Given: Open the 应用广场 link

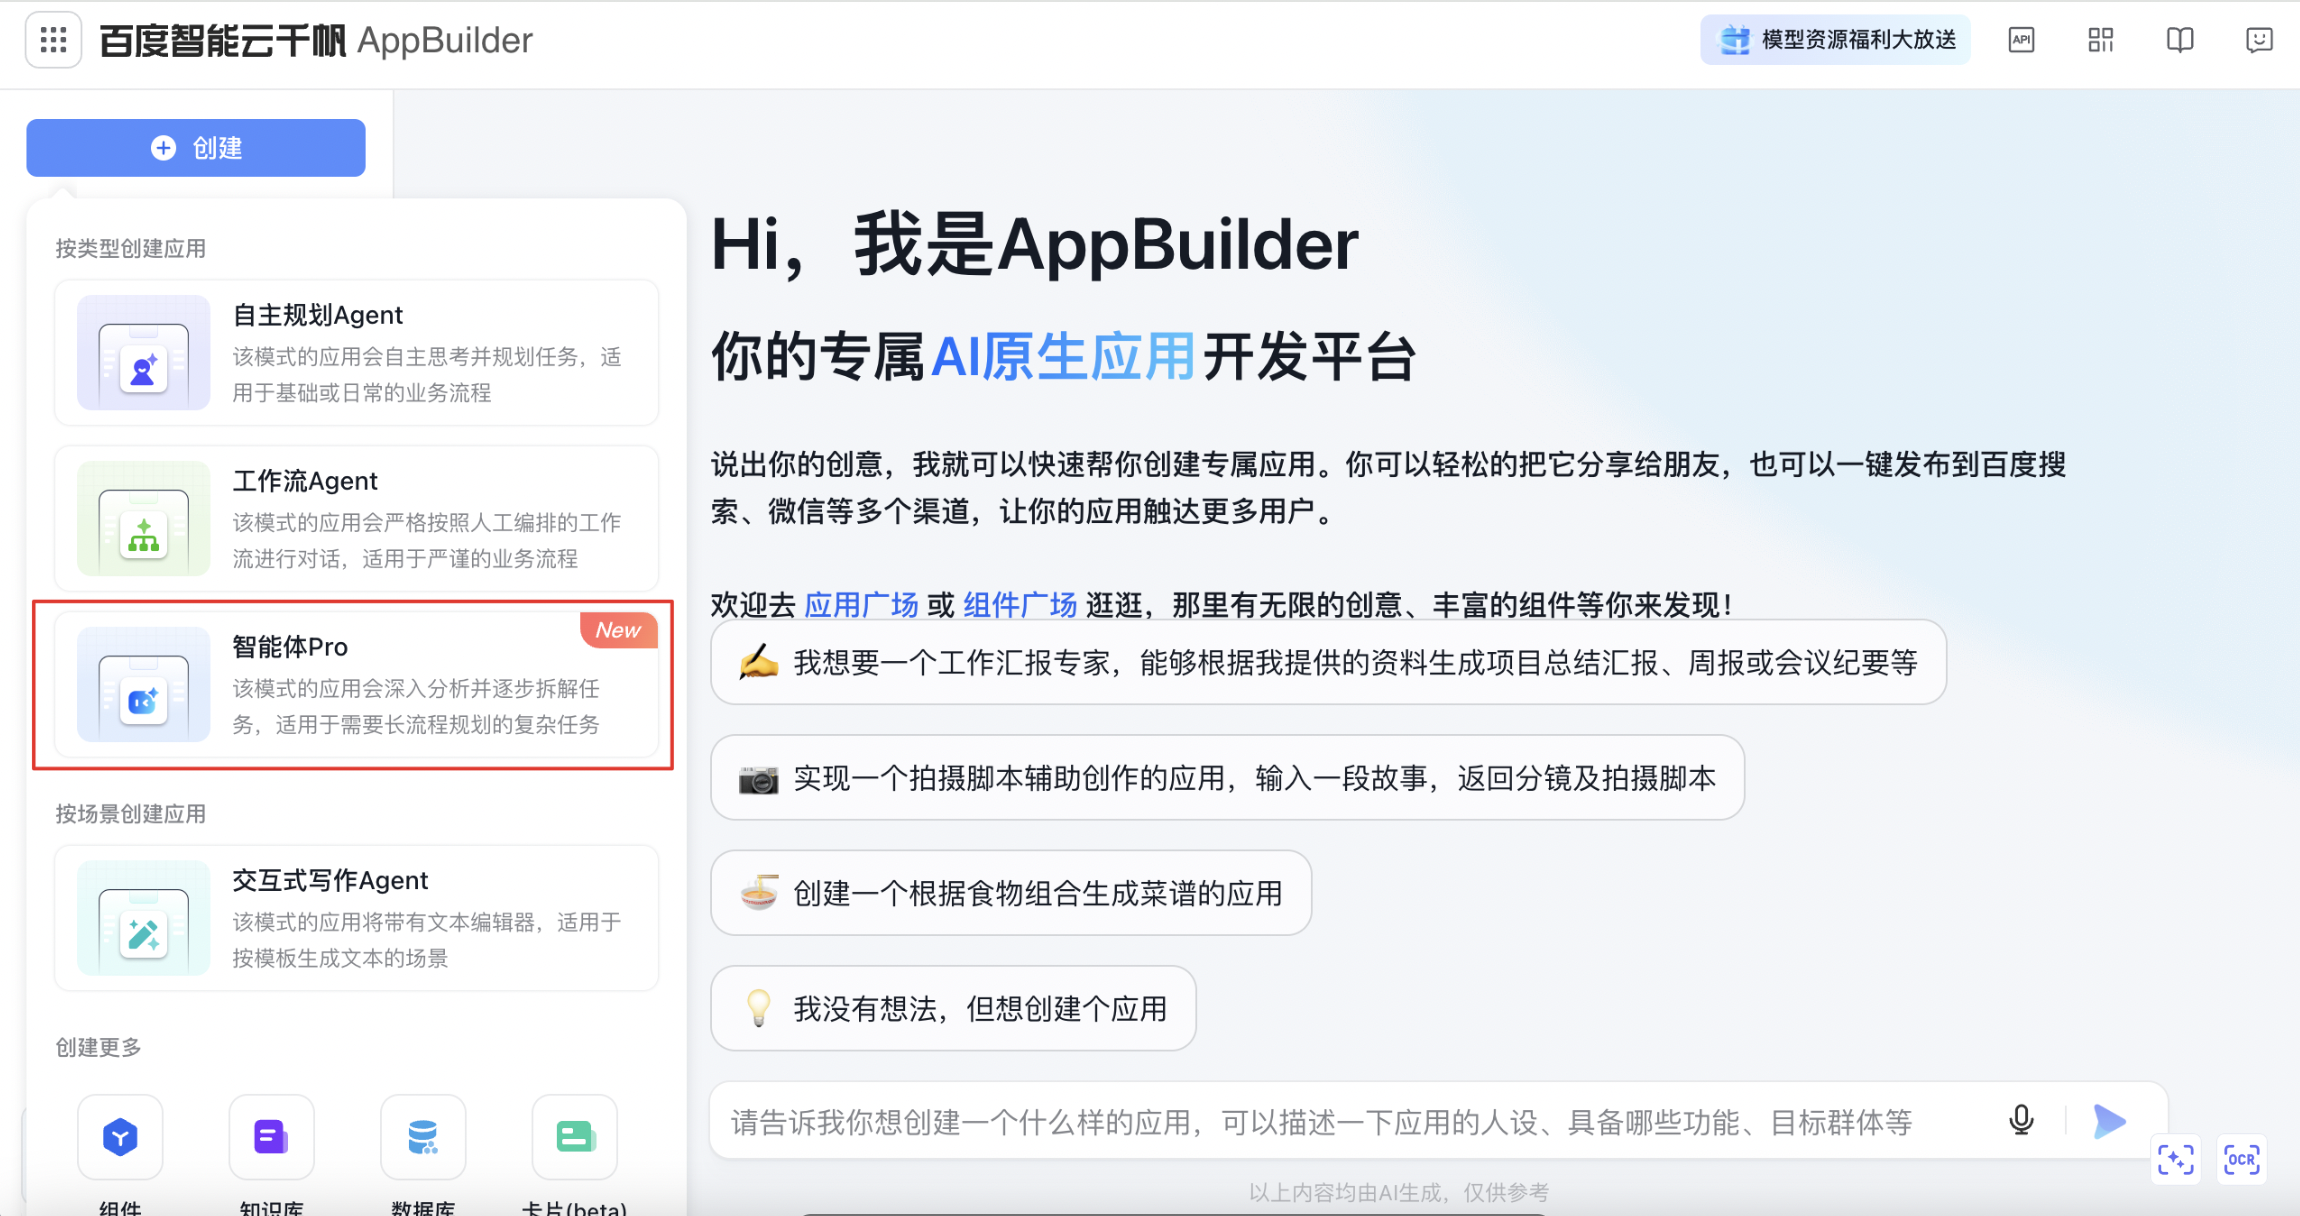Looking at the screenshot, I should click(x=861, y=605).
